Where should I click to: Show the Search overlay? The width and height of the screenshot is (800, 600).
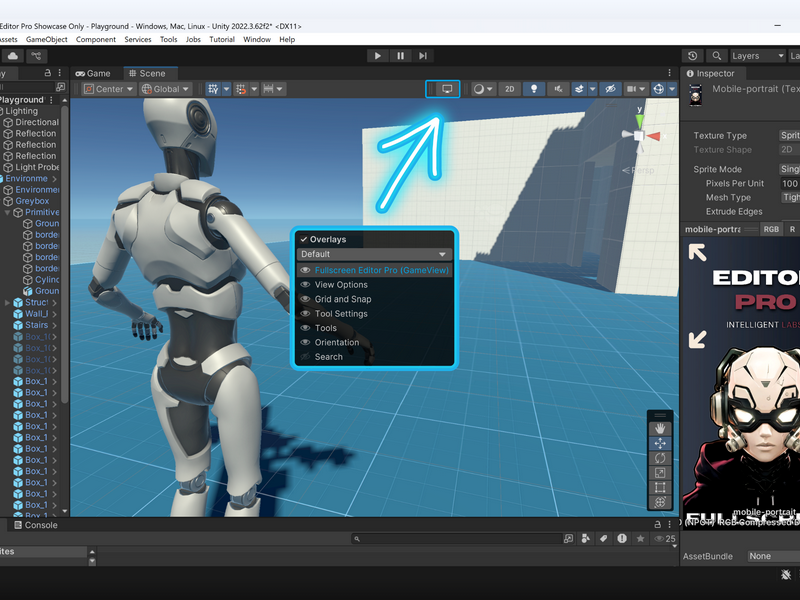(x=305, y=357)
